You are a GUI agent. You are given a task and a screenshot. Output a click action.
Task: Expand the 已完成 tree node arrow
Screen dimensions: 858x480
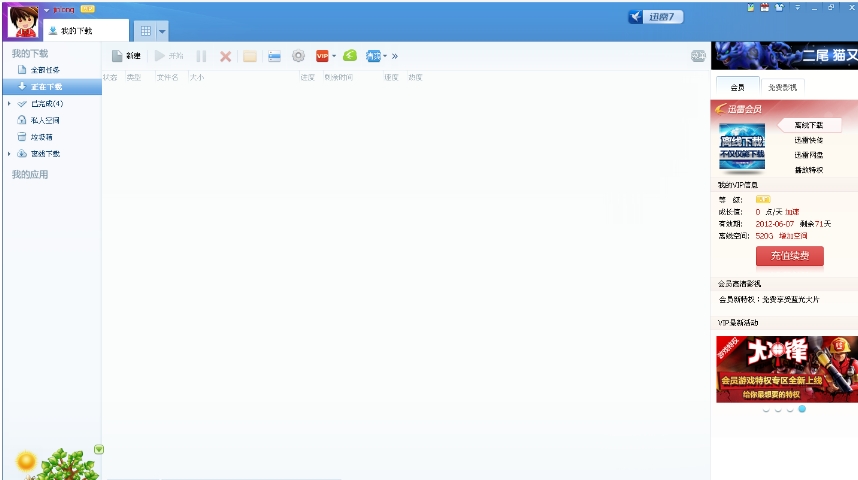click(x=9, y=103)
